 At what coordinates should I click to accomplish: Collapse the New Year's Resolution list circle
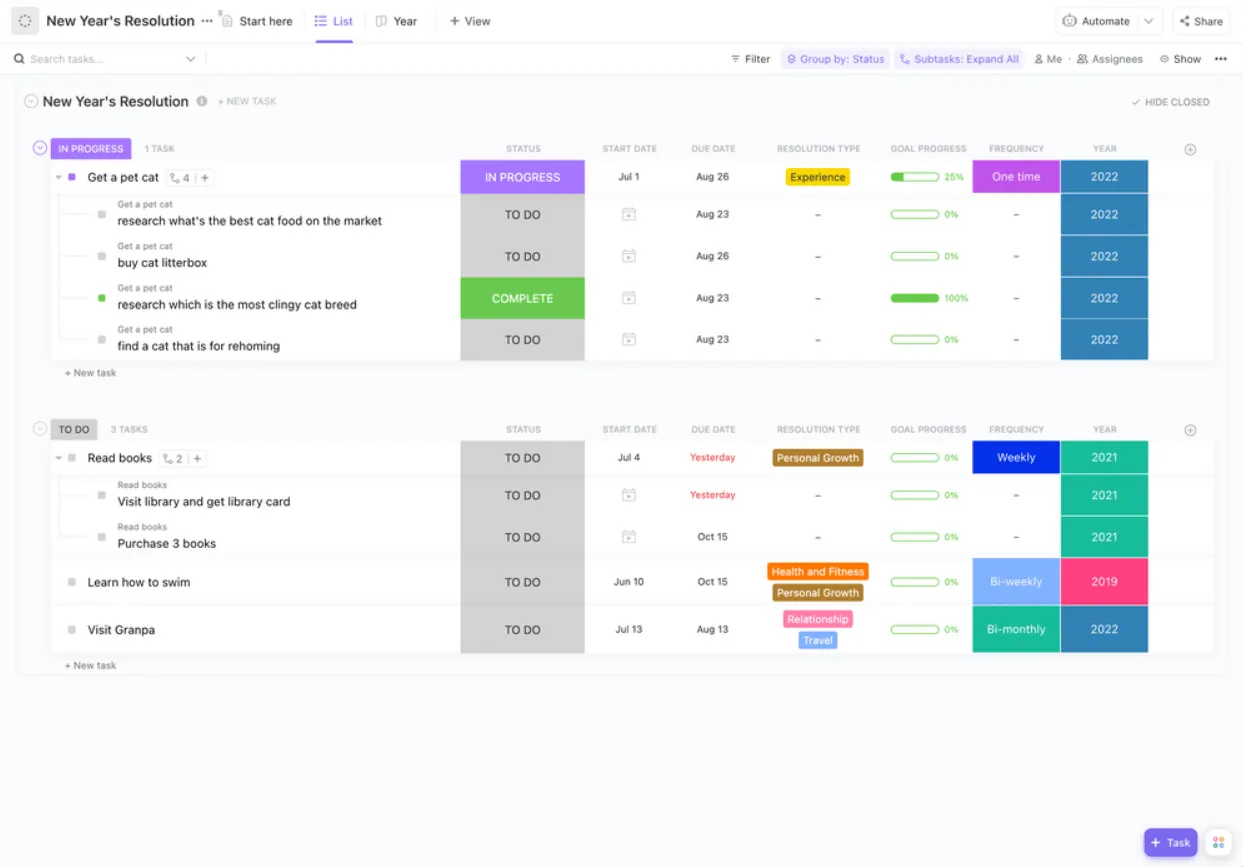[x=31, y=101]
